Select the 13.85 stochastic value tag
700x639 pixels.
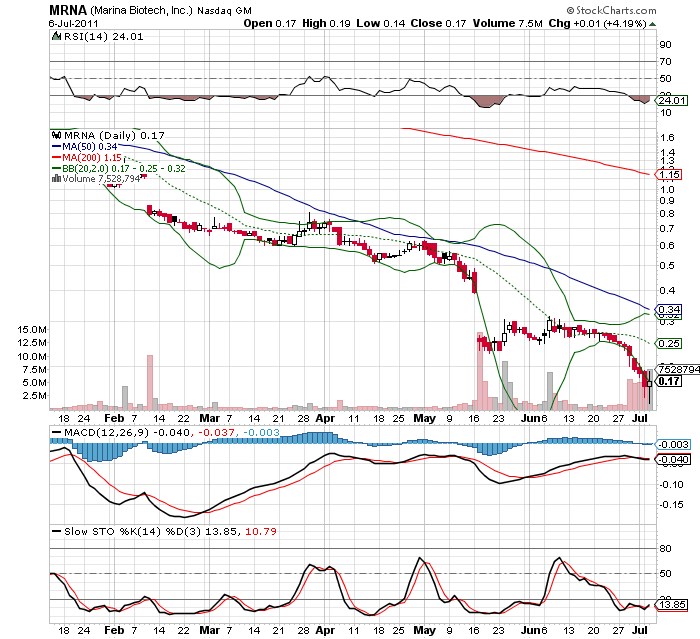click(x=671, y=605)
